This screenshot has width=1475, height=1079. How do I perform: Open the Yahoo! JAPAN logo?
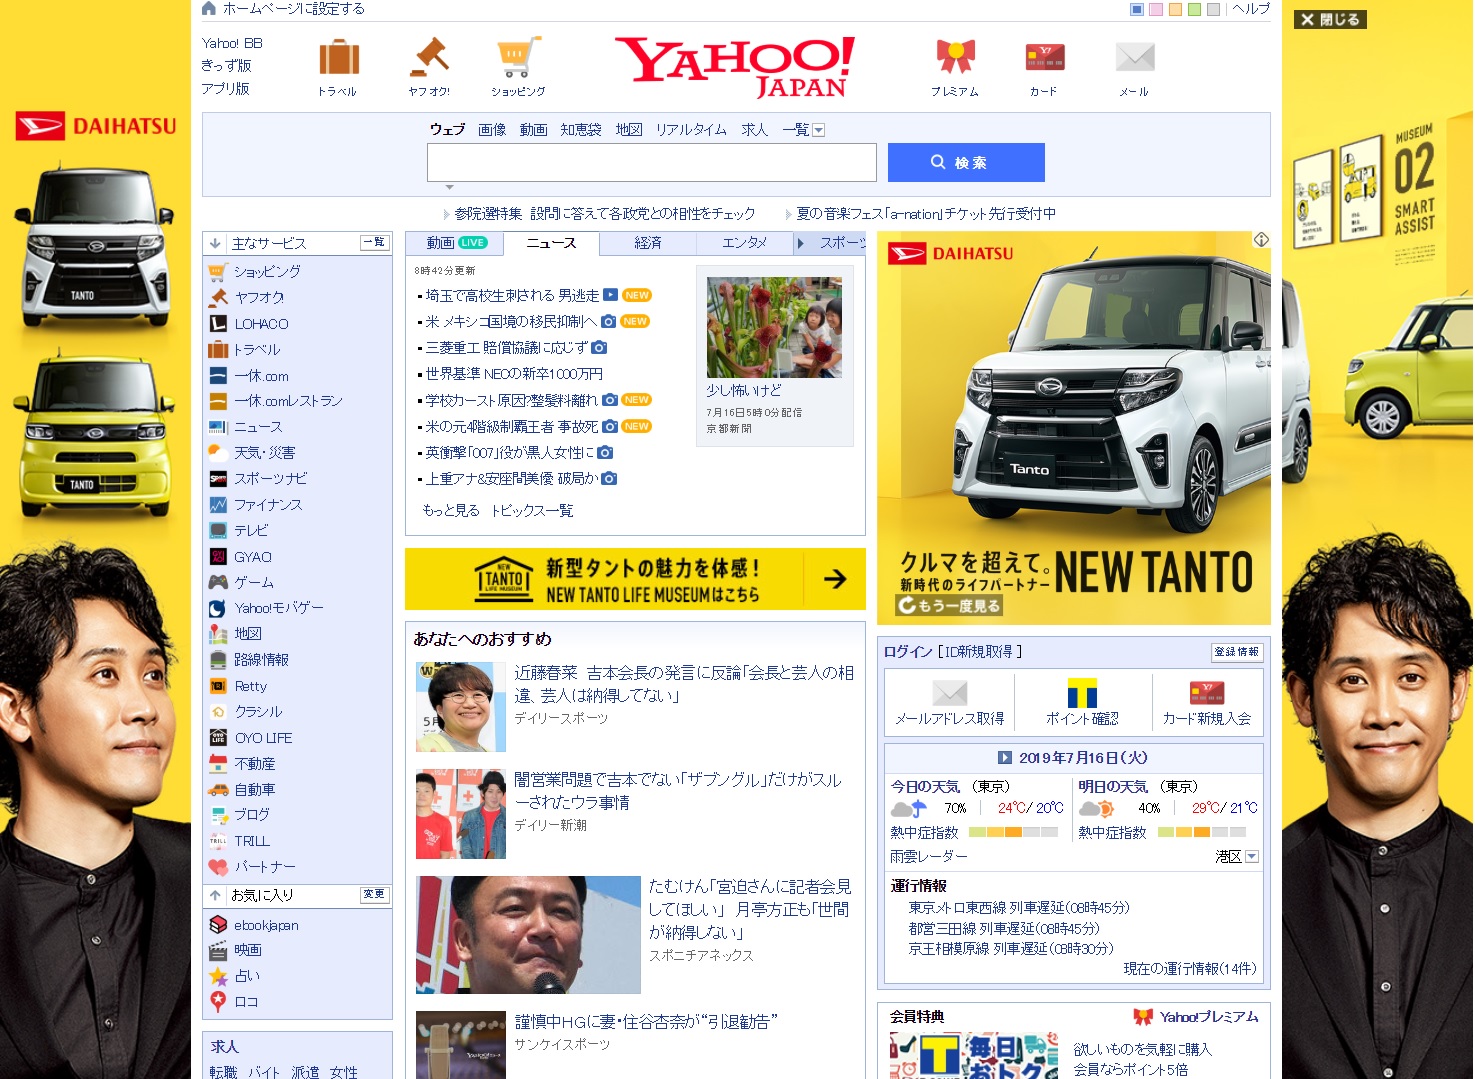pyautogui.click(x=735, y=67)
